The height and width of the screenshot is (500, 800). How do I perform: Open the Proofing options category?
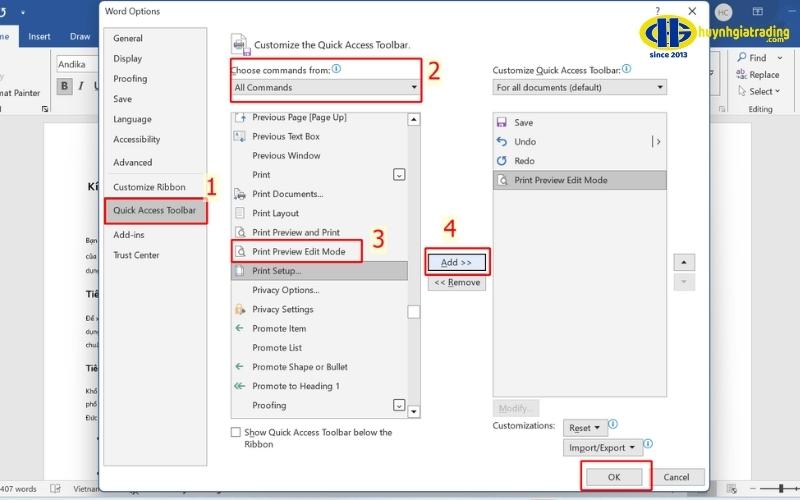130,79
